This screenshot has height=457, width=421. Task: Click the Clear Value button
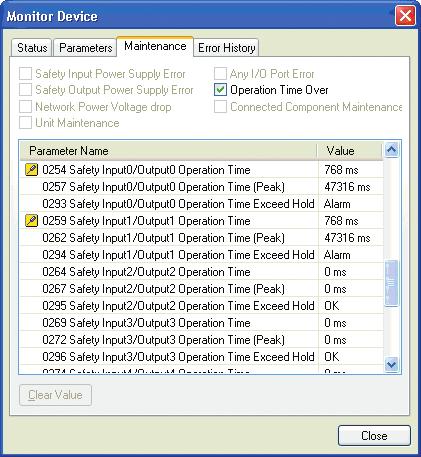pyautogui.click(x=55, y=395)
